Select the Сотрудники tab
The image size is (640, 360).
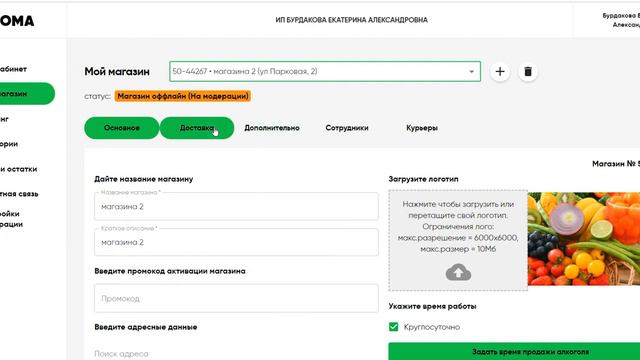[347, 128]
